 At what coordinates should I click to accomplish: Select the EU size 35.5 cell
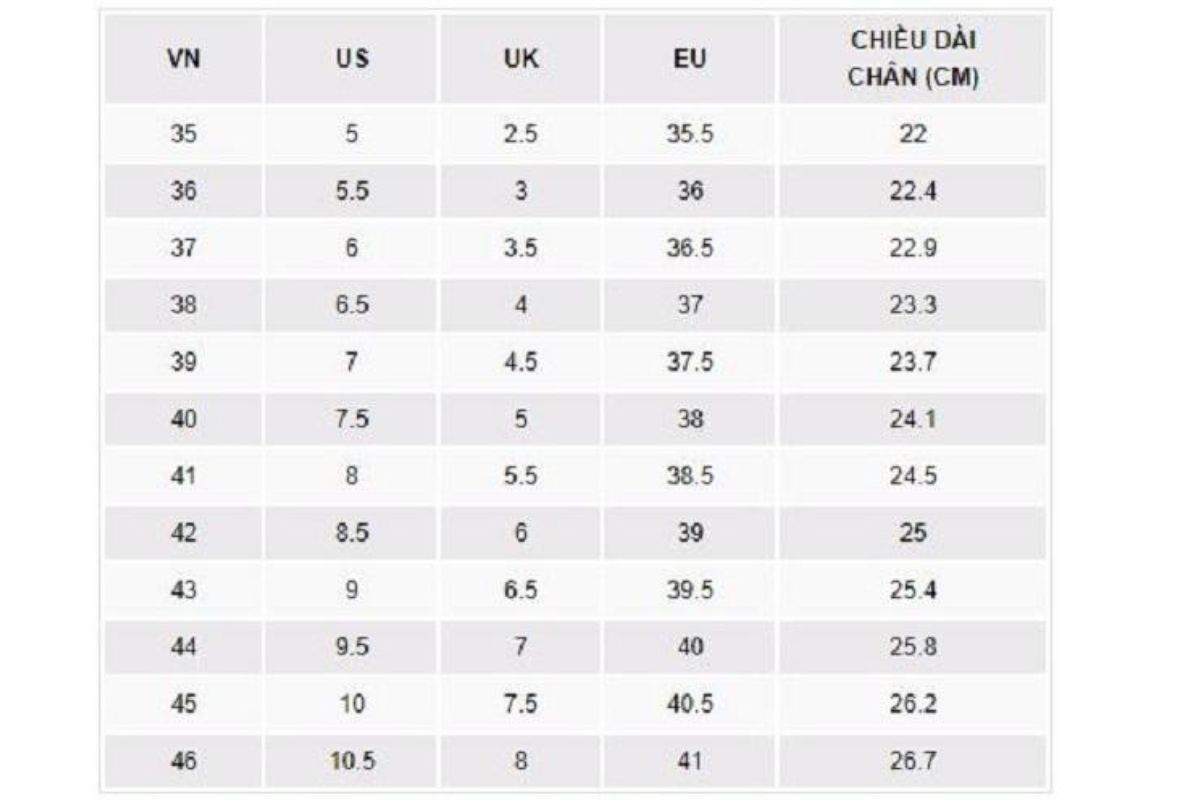pos(690,134)
